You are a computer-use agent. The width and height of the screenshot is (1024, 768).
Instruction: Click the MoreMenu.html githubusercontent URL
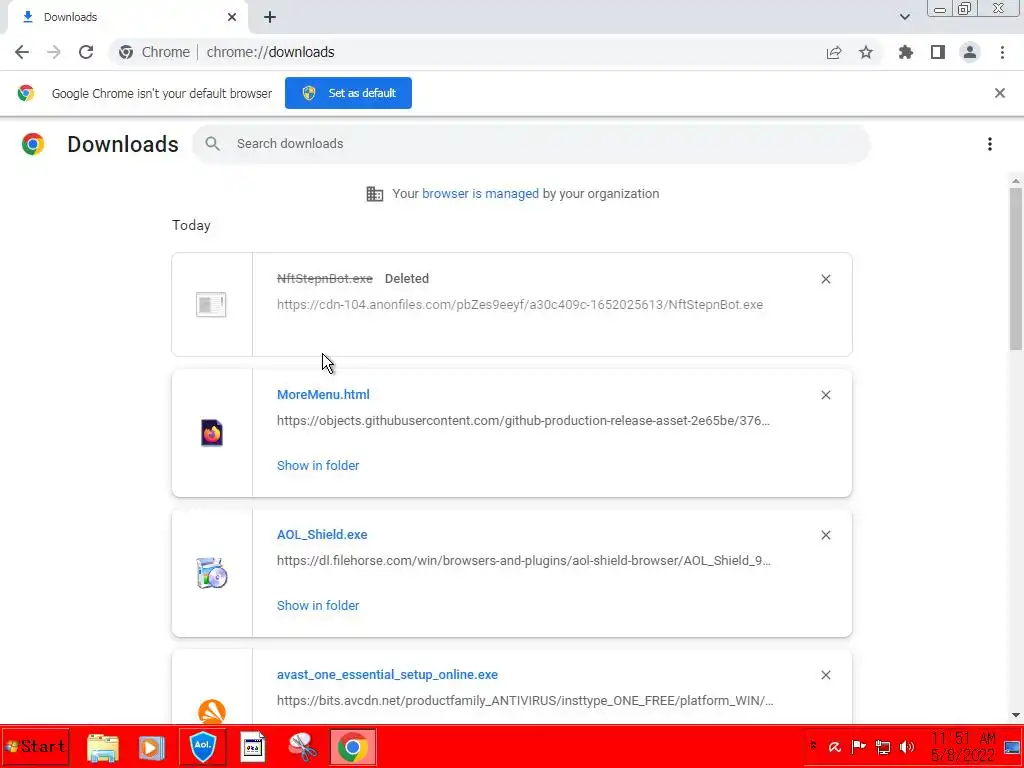click(523, 421)
